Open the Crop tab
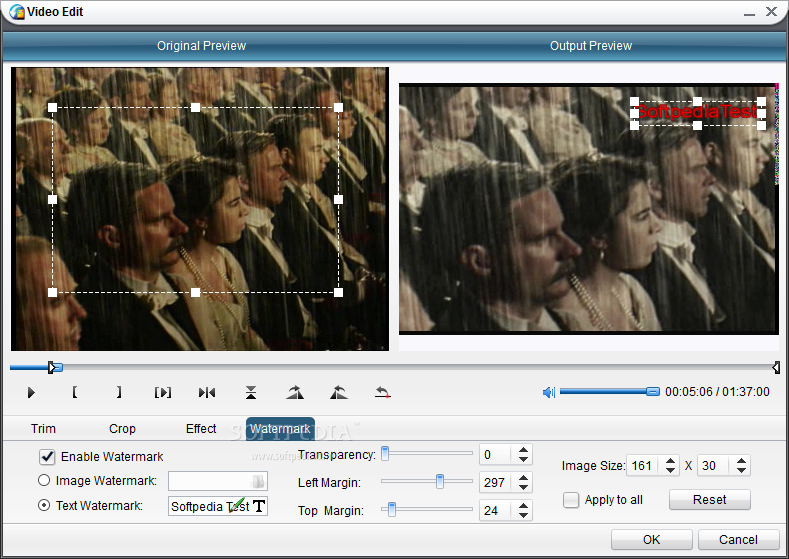Screen dimensions: 789x559 tap(122, 429)
